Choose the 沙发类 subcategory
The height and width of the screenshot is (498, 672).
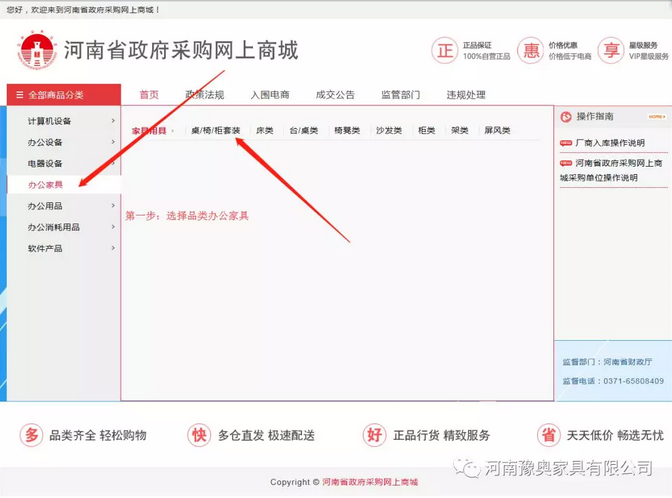(389, 130)
